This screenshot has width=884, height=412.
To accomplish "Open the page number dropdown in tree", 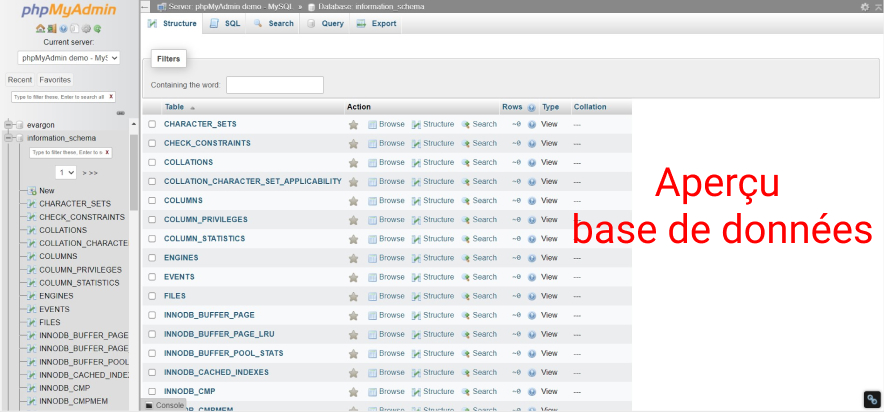I will click(66, 172).
